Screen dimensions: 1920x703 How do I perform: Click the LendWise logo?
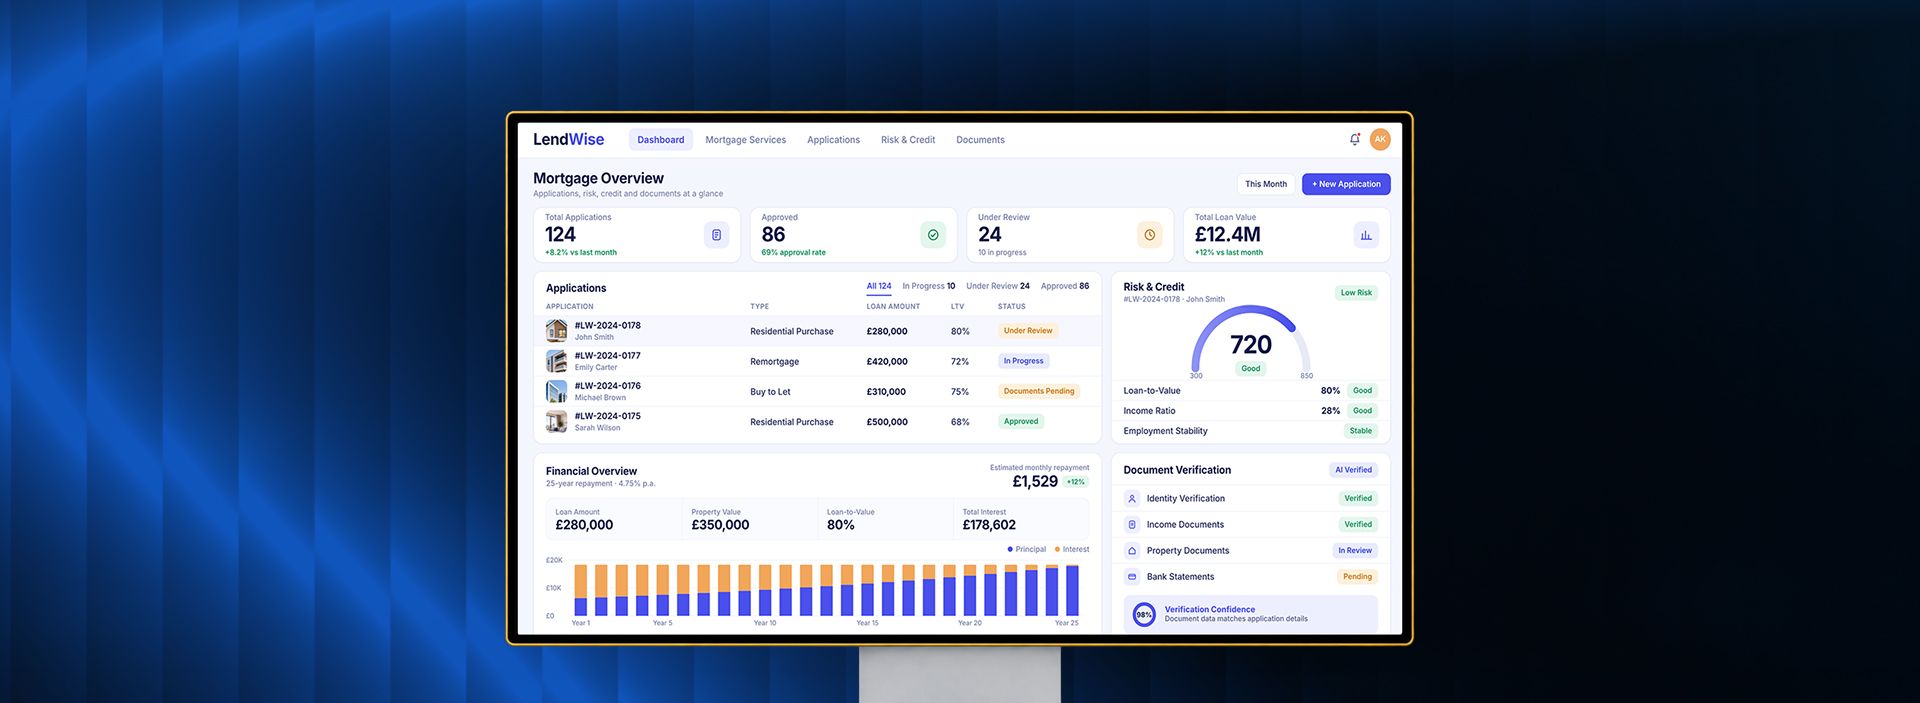568,140
